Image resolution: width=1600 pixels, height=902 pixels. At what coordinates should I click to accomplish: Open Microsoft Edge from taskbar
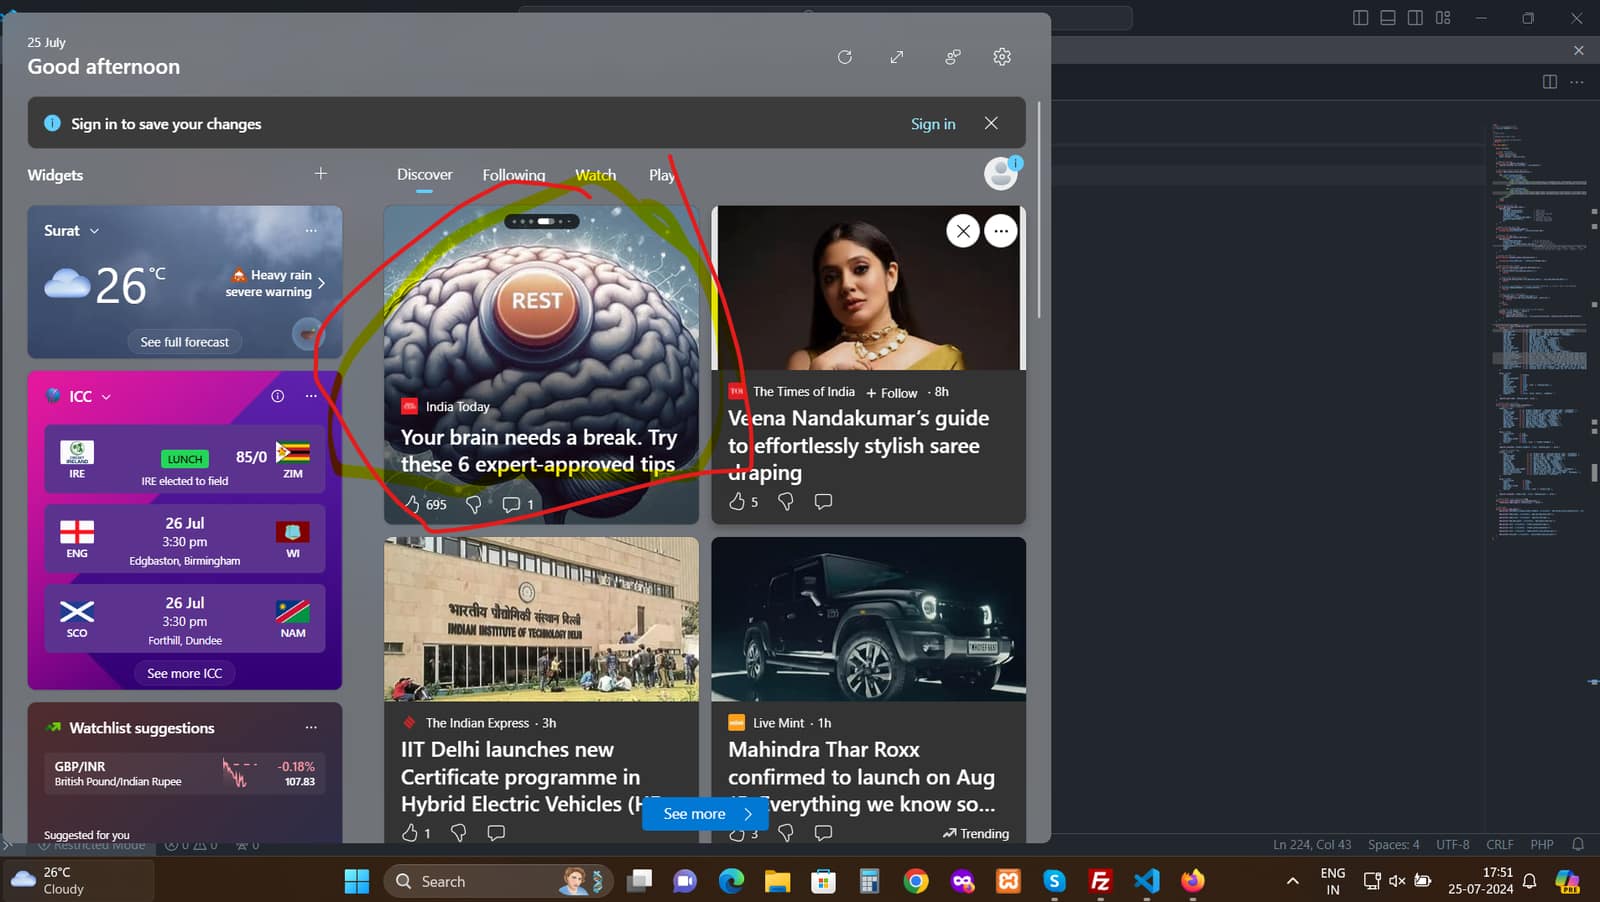[731, 881]
